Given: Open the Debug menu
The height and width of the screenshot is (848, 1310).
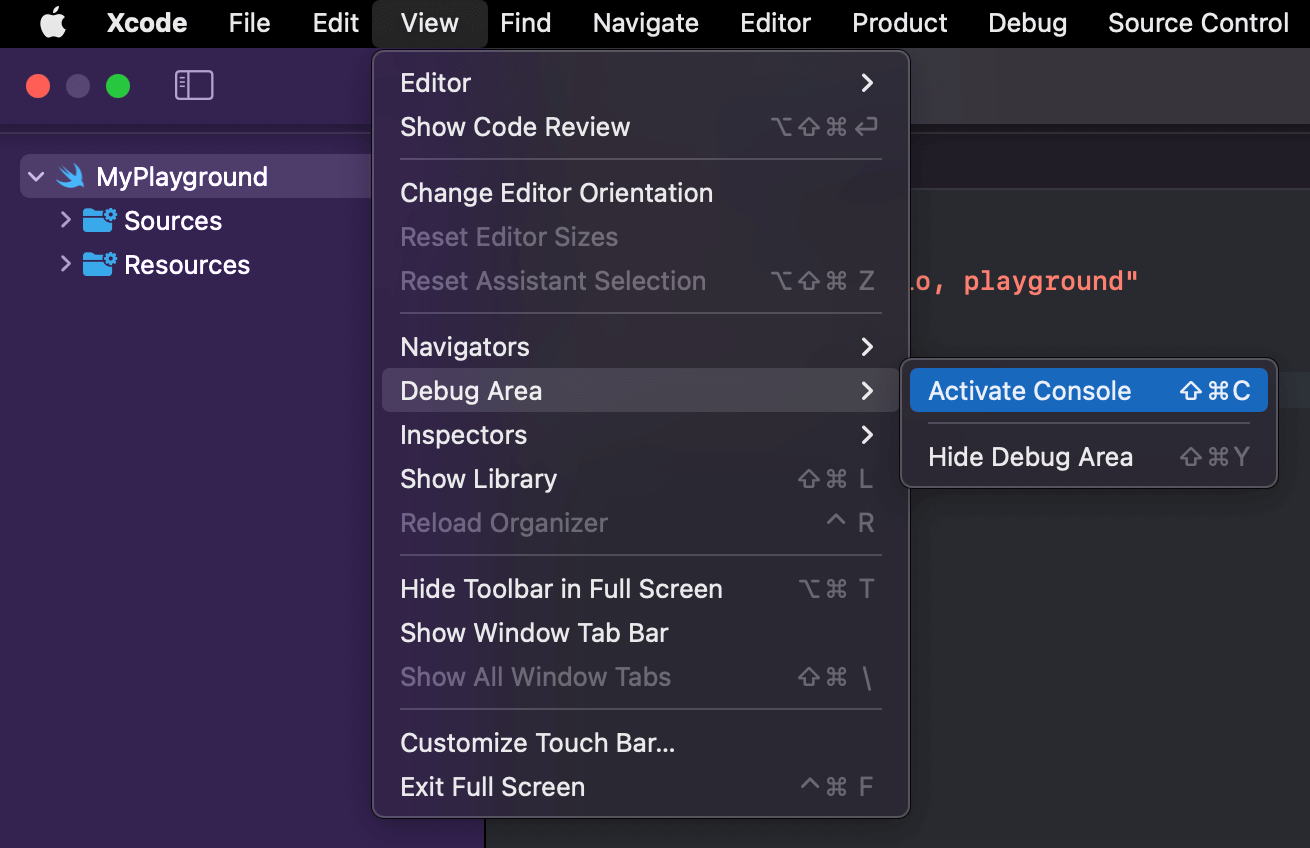Looking at the screenshot, I should pyautogui.click(x=1027, y=23).
